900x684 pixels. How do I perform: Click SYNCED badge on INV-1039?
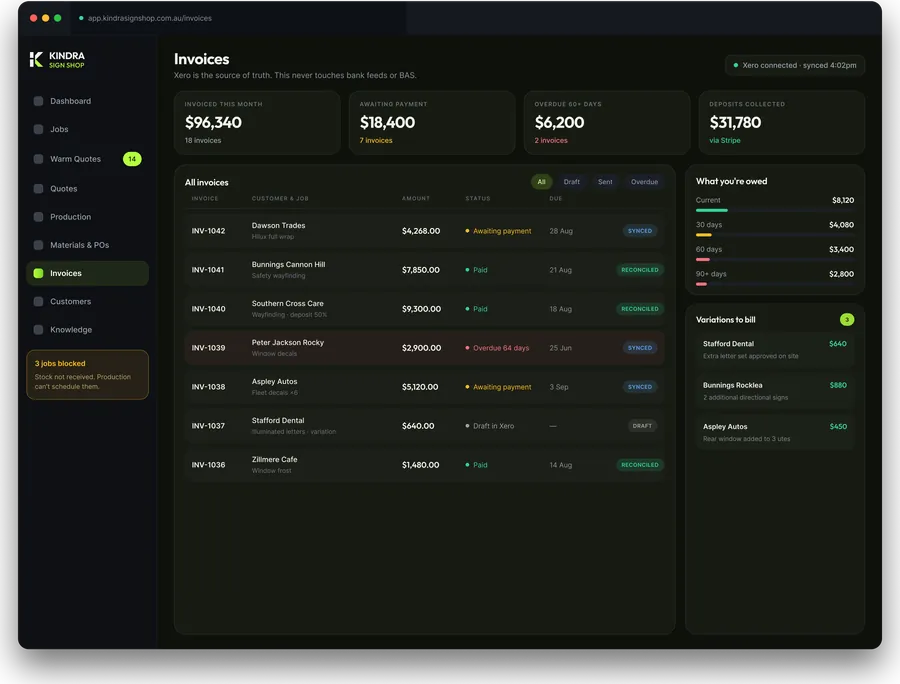[x=640, y=348]
